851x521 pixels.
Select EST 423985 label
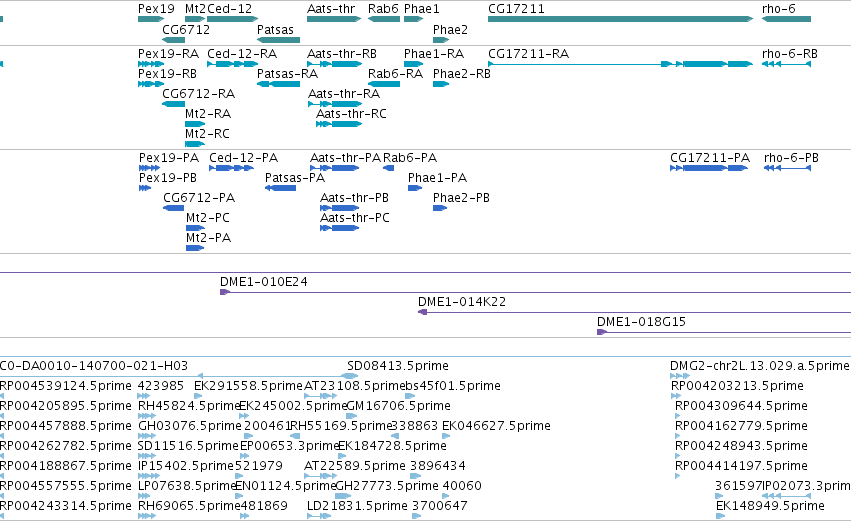pos(161,386)
